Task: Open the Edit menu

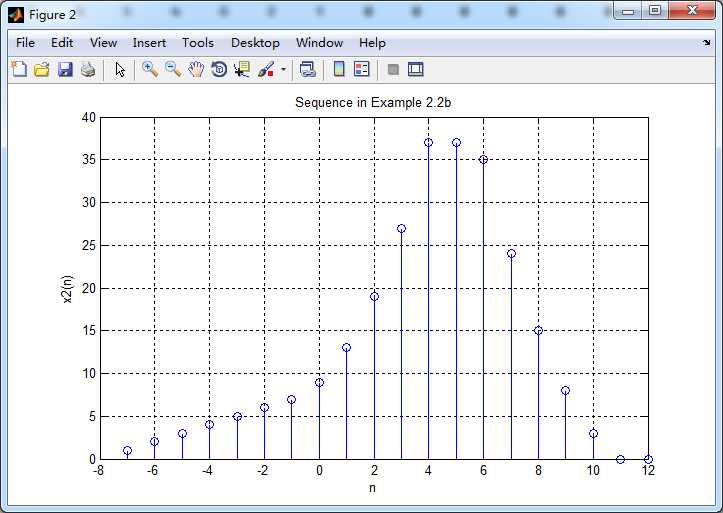Action: pos(62,43)
